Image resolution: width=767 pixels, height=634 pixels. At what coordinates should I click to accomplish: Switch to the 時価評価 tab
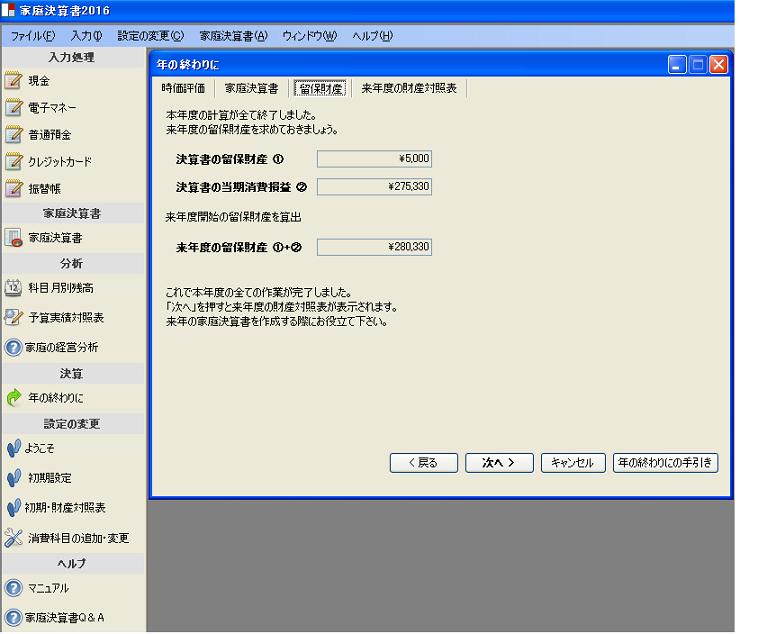[186, 88]
